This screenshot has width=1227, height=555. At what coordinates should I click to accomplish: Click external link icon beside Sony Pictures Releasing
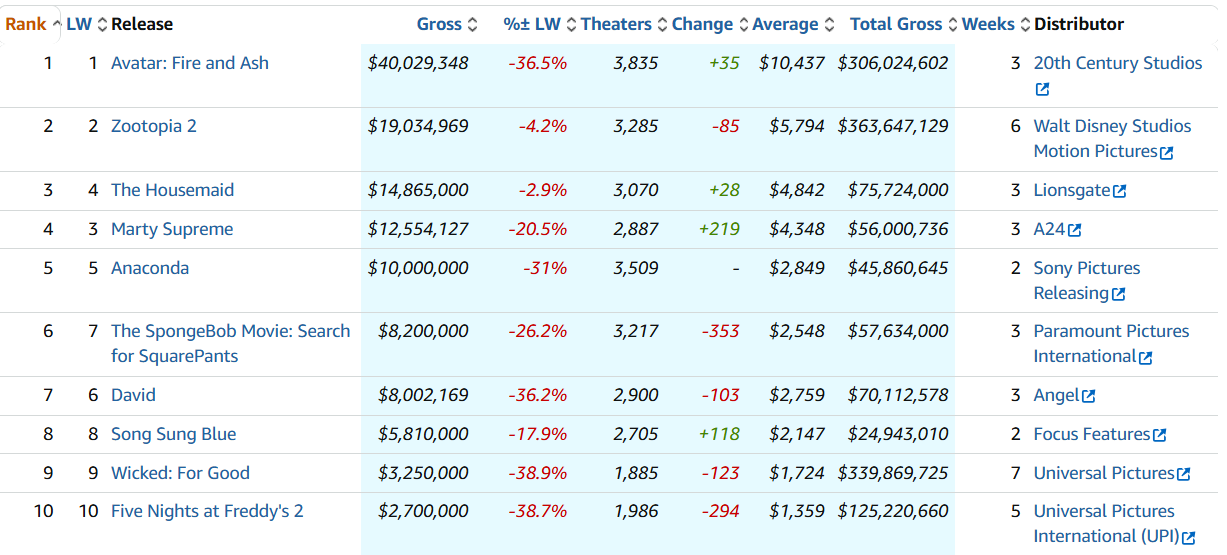click(1118, 294)
